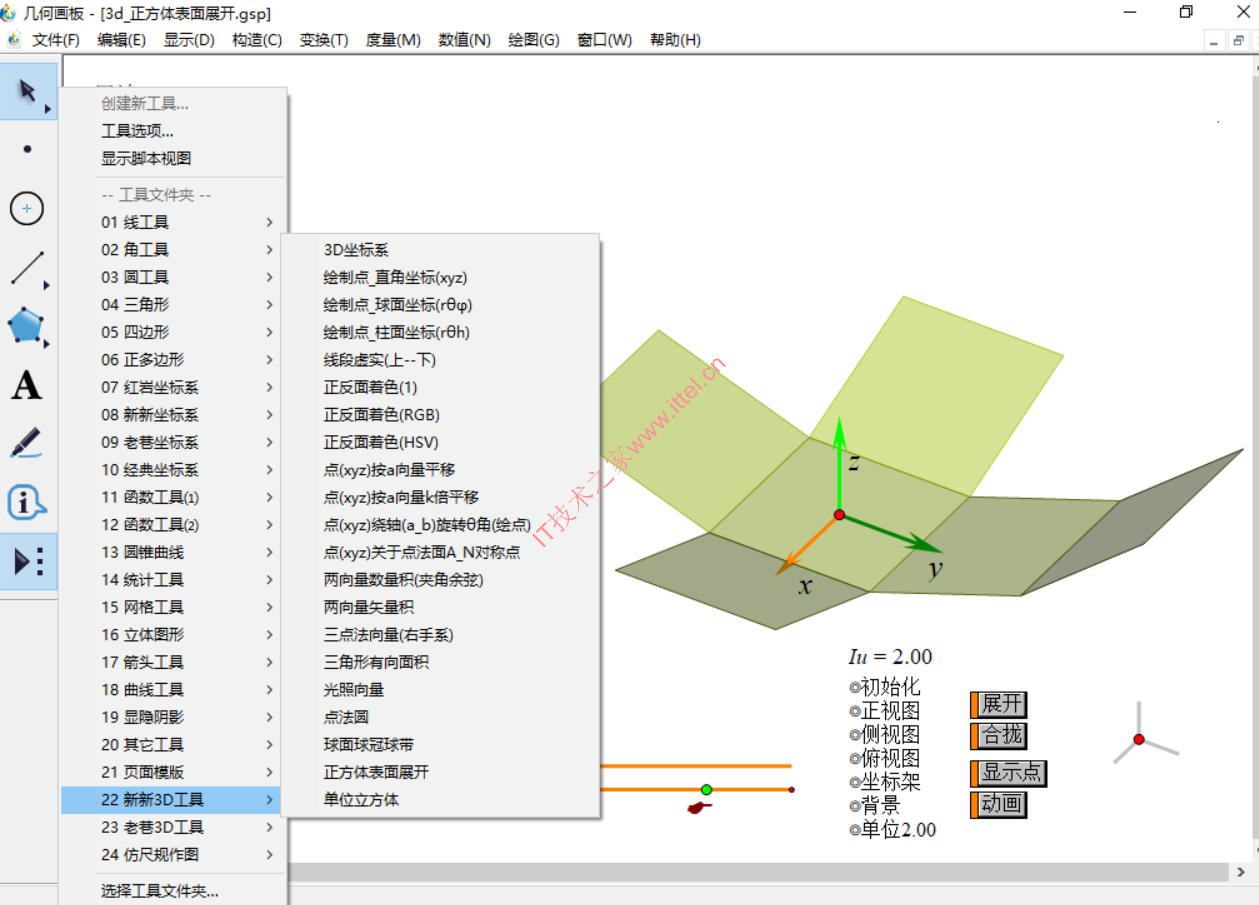Choose 正方体表面展开 from the submenu

[x=376, y=772]
